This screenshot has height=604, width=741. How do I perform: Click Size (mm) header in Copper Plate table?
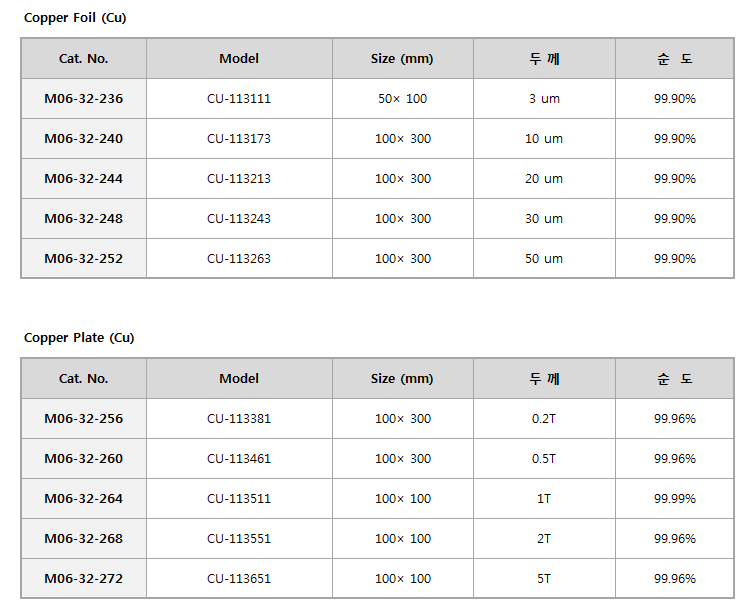(402, 379)
